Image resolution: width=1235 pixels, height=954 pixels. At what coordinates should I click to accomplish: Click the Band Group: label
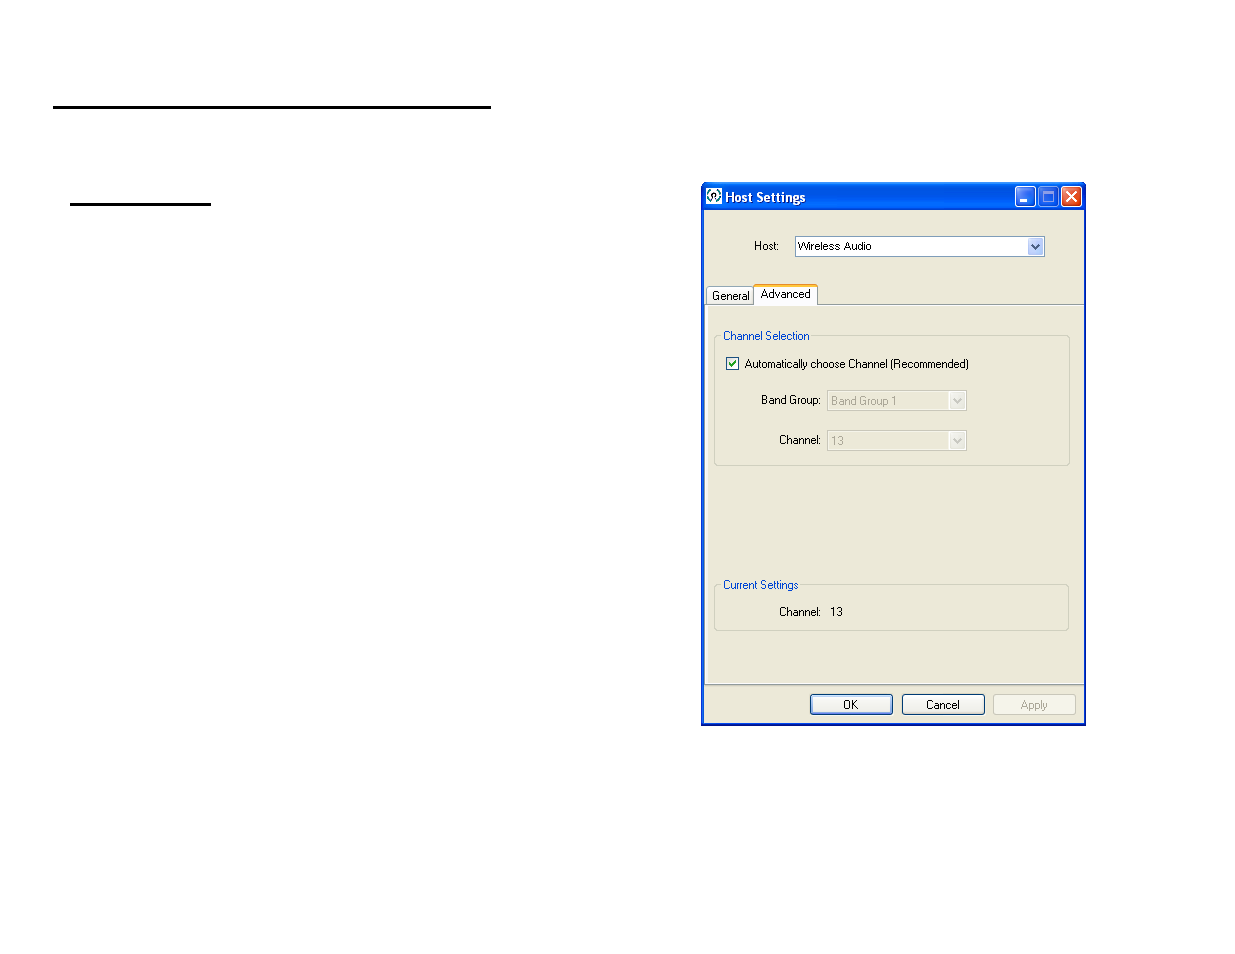pos(790,400)
